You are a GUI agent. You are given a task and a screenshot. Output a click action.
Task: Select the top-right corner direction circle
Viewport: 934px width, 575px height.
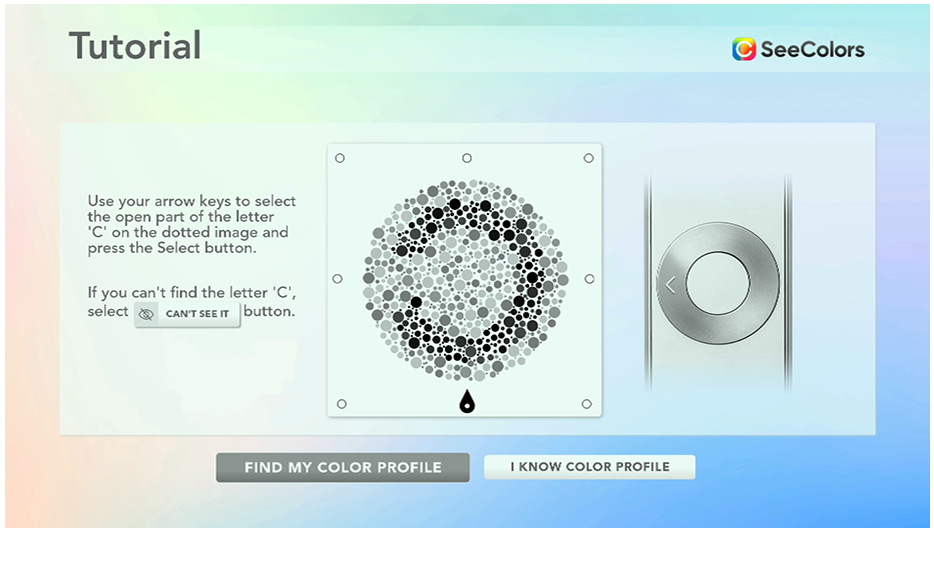pyautogui.click(x=589, y=158)
